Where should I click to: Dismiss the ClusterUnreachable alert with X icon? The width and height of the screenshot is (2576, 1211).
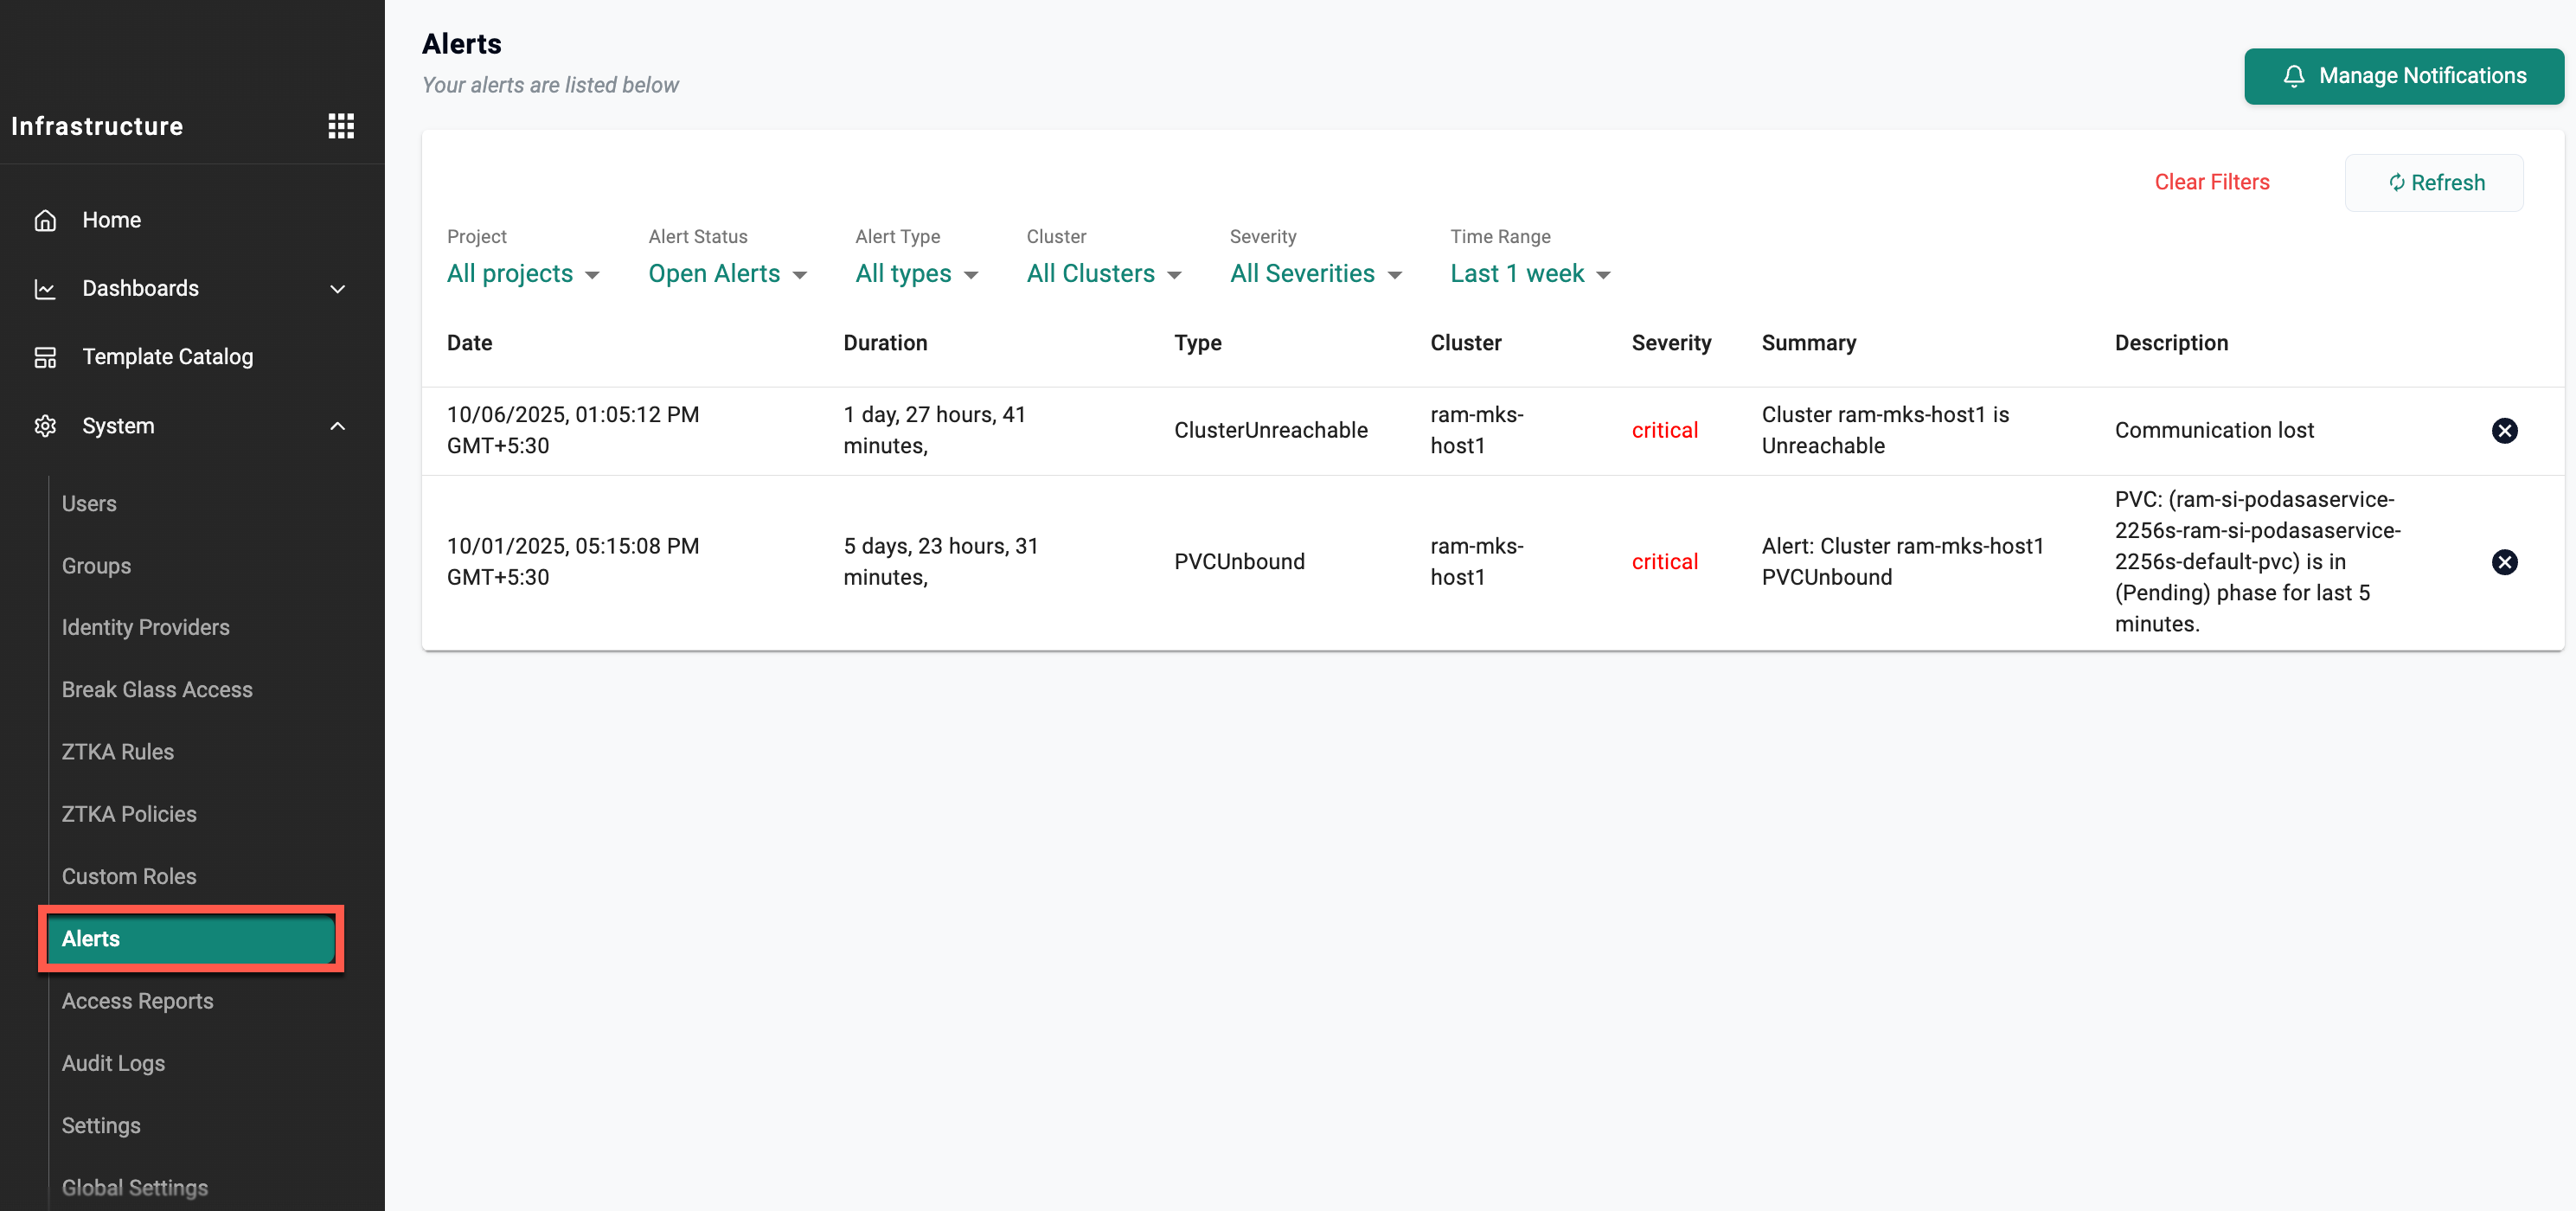[x=2503, y=431]
